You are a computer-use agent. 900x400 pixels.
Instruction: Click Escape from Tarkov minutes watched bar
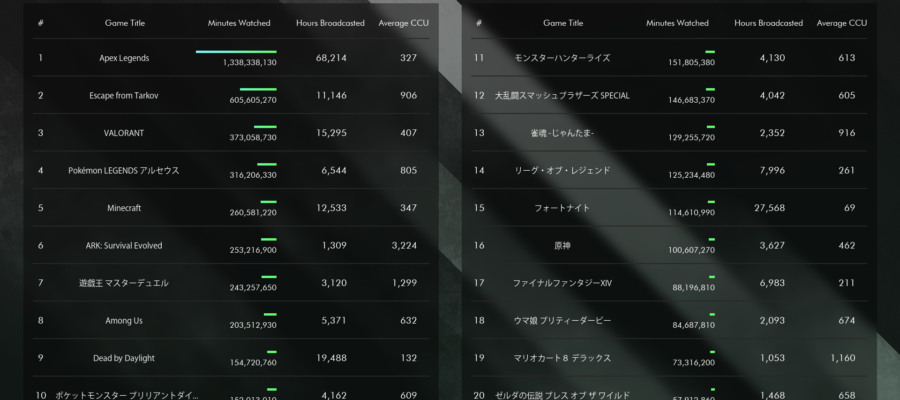tap(258, 90)
